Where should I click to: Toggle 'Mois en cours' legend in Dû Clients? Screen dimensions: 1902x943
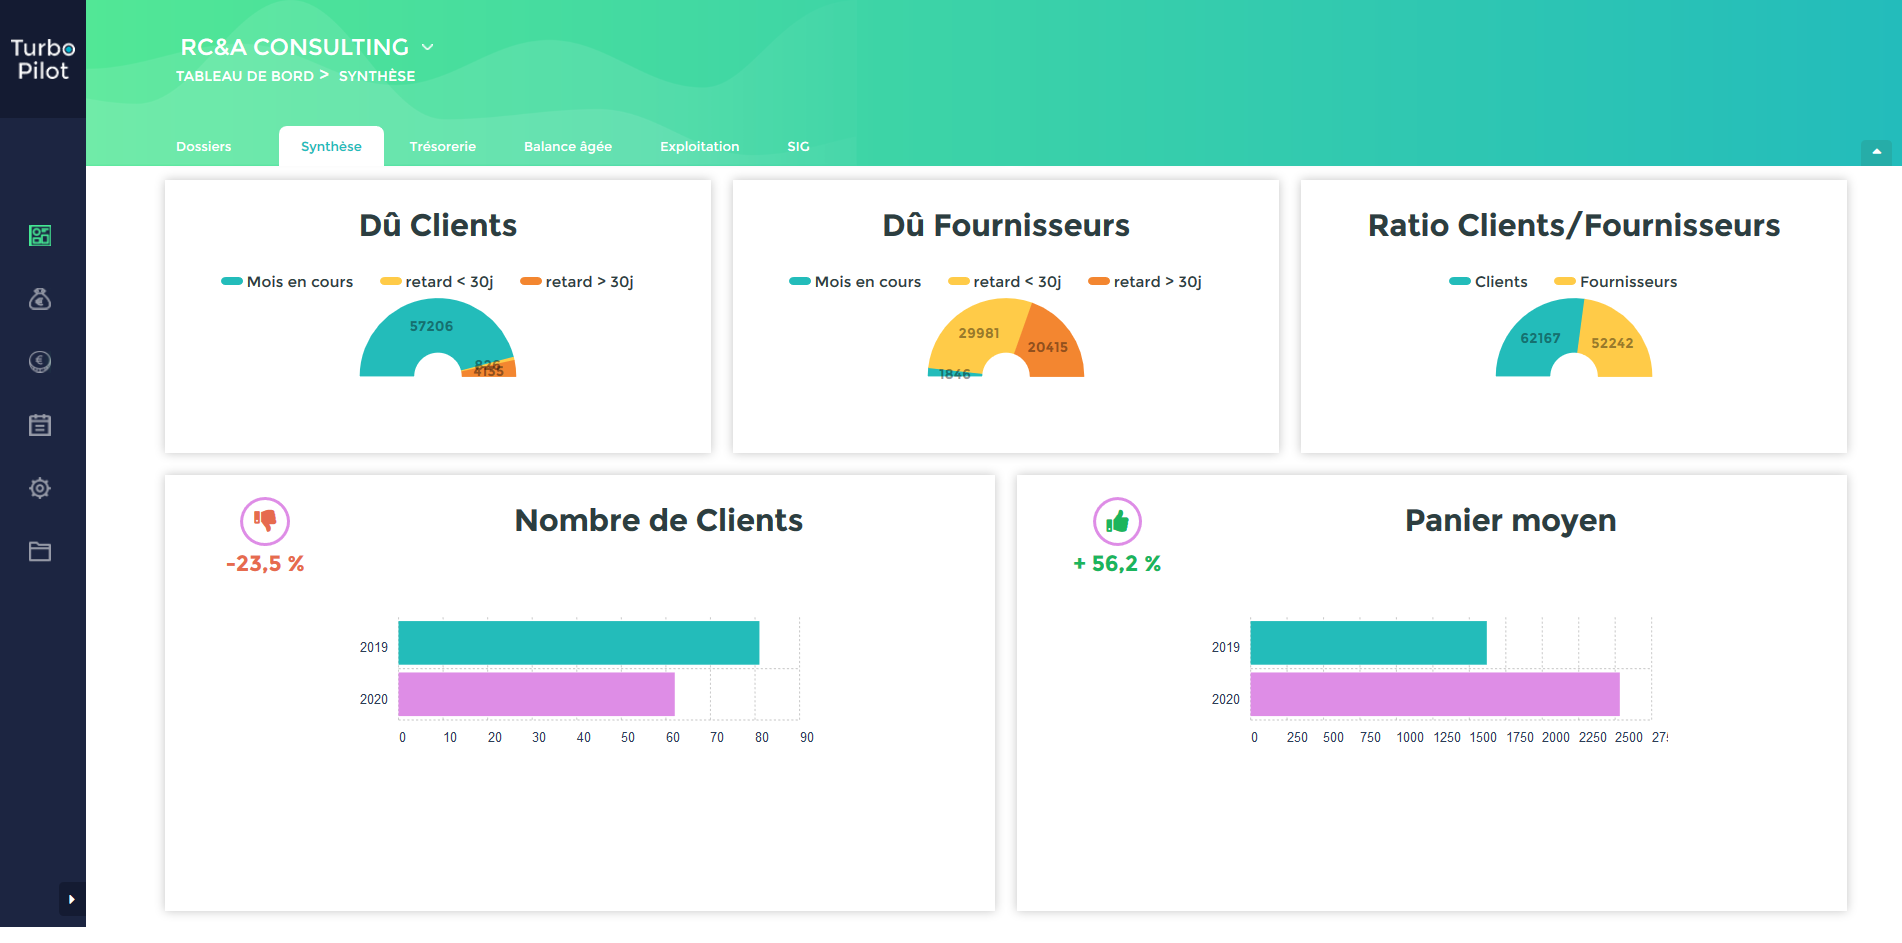[287, 282]
